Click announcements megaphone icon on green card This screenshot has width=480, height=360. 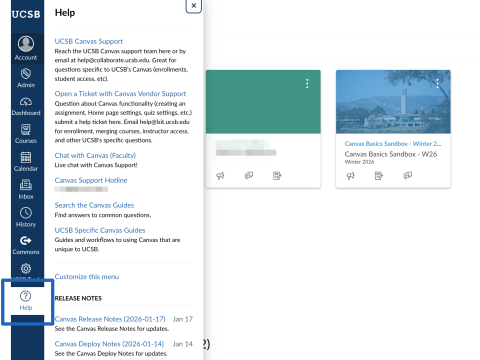[x=220, y=175]
